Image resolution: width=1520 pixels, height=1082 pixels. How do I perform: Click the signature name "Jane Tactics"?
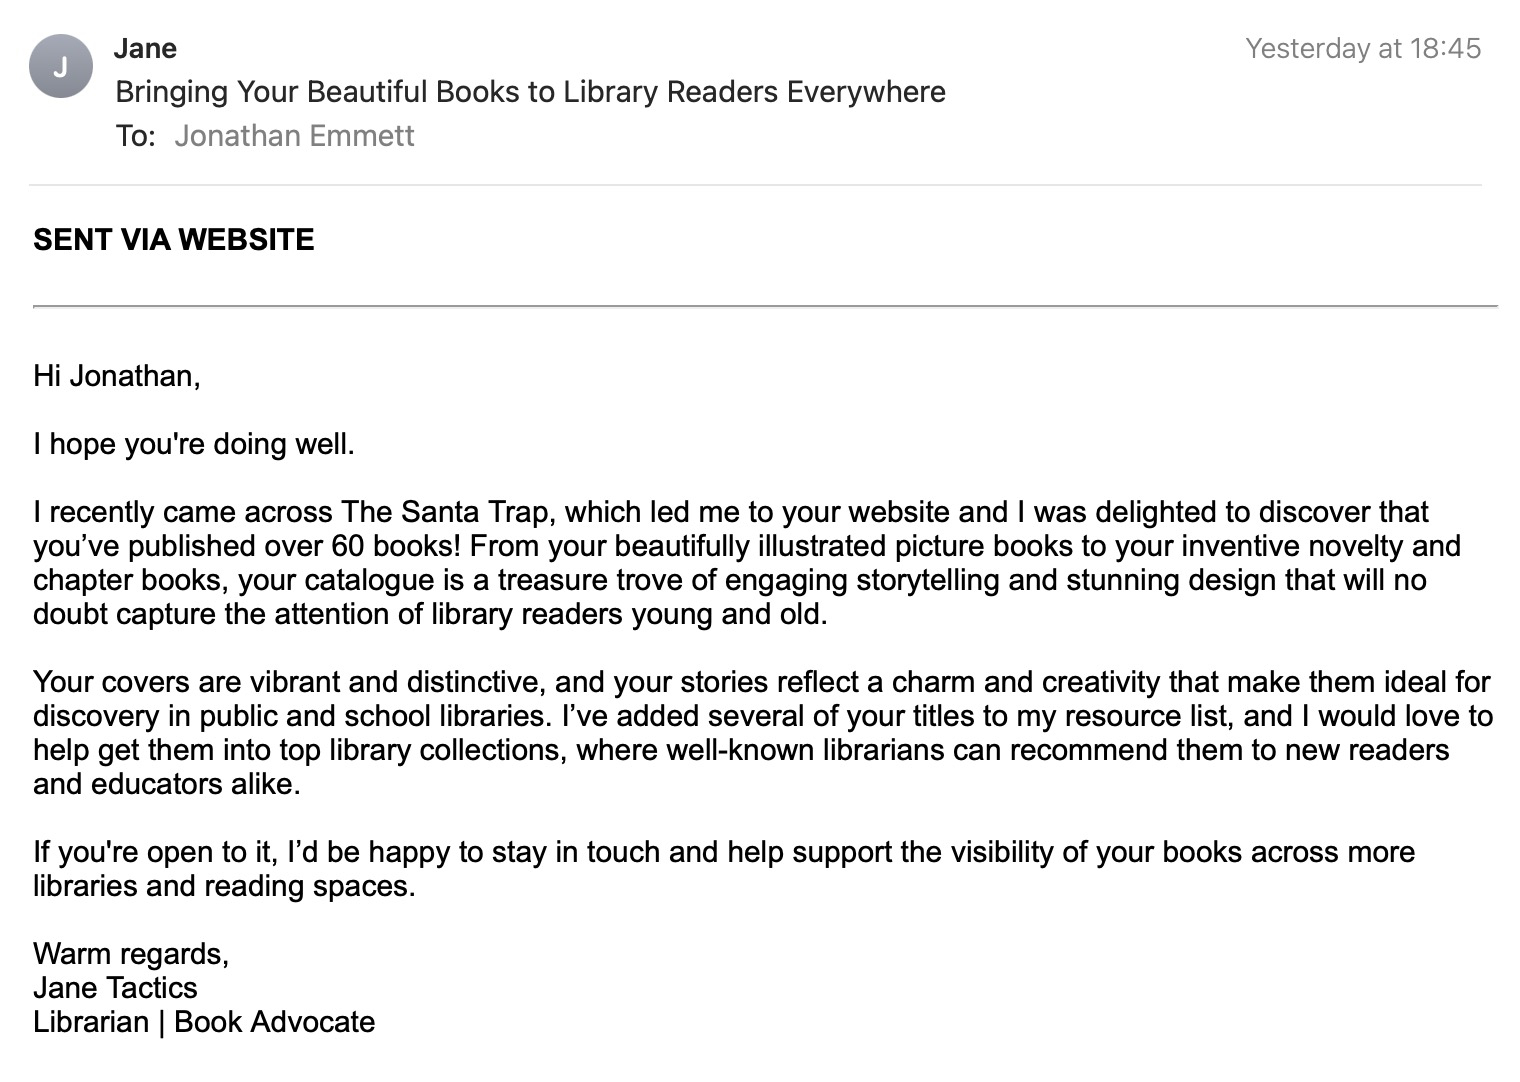115,988
